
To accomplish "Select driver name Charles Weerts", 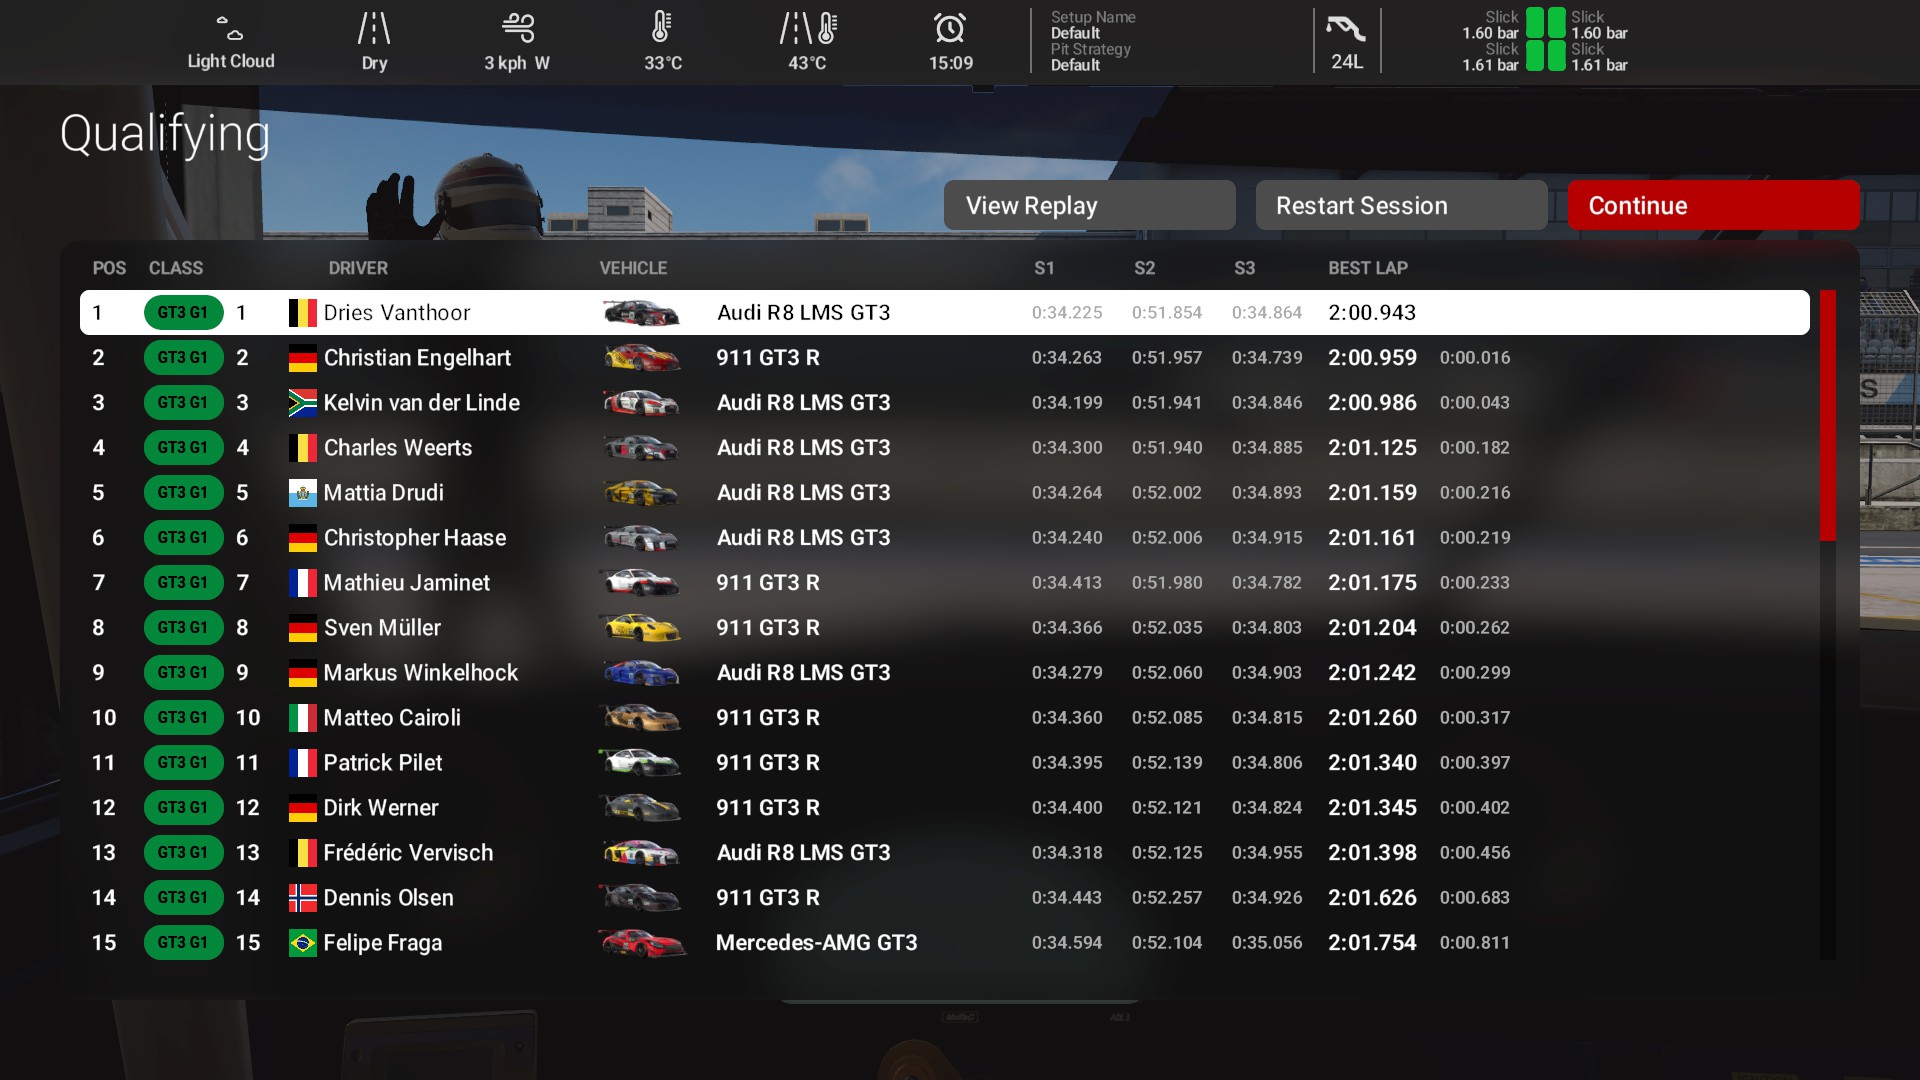I will (398, 447).
